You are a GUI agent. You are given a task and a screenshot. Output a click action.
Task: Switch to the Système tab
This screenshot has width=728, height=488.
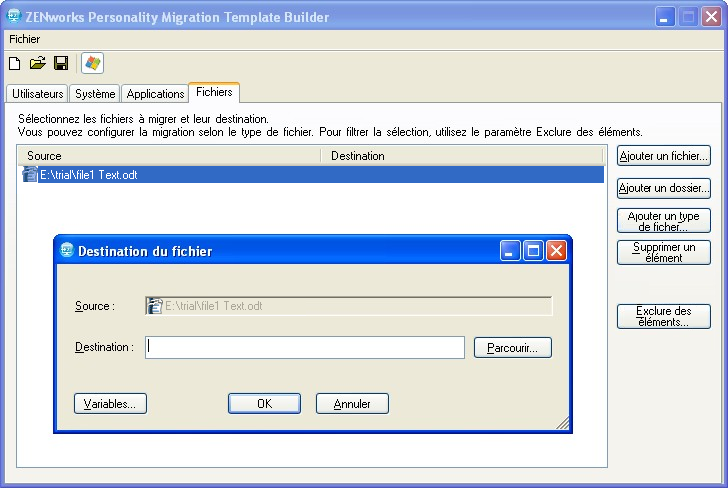pos(95,94)
